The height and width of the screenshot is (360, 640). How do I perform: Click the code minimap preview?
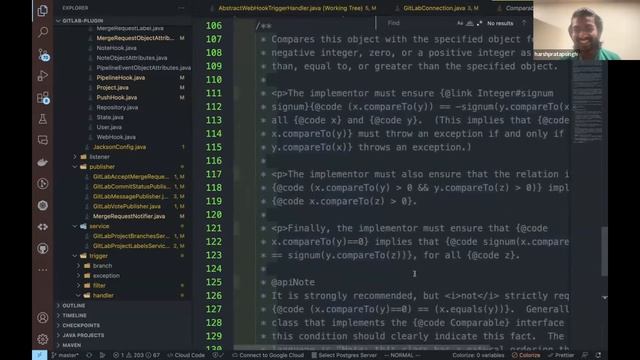coord(587,102)
